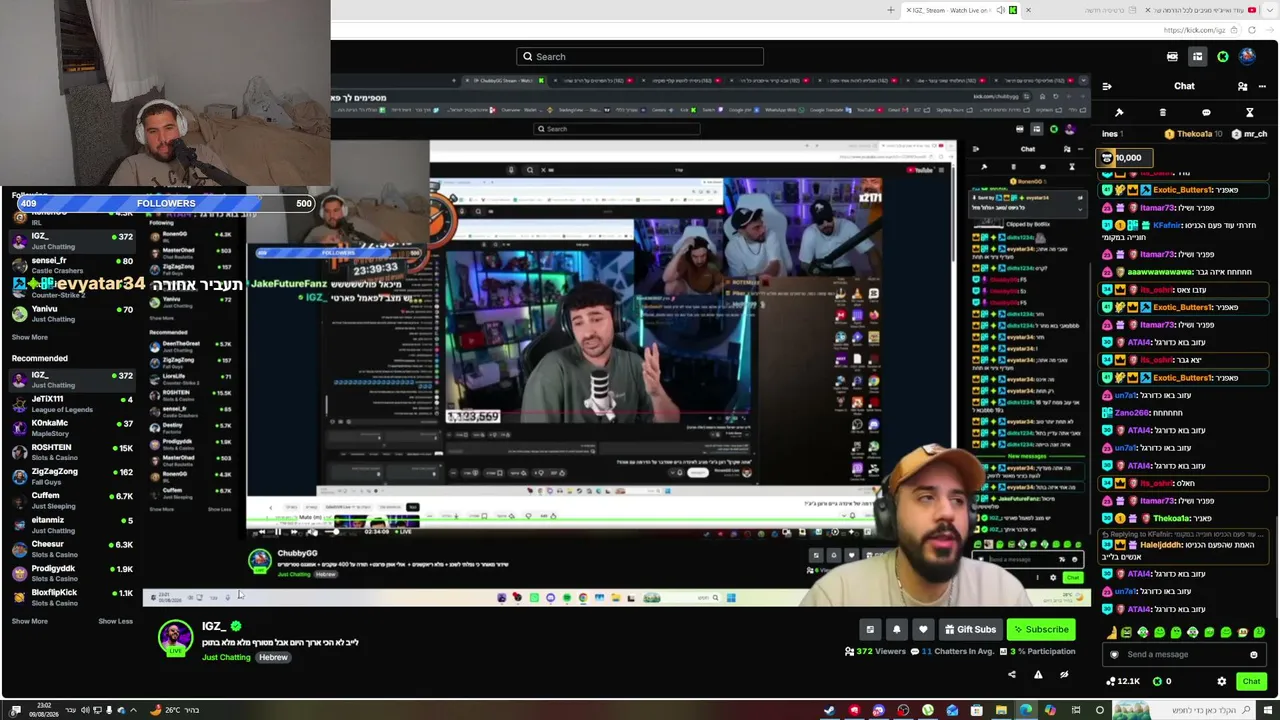Click the Gift Subs button

(969, 629)
